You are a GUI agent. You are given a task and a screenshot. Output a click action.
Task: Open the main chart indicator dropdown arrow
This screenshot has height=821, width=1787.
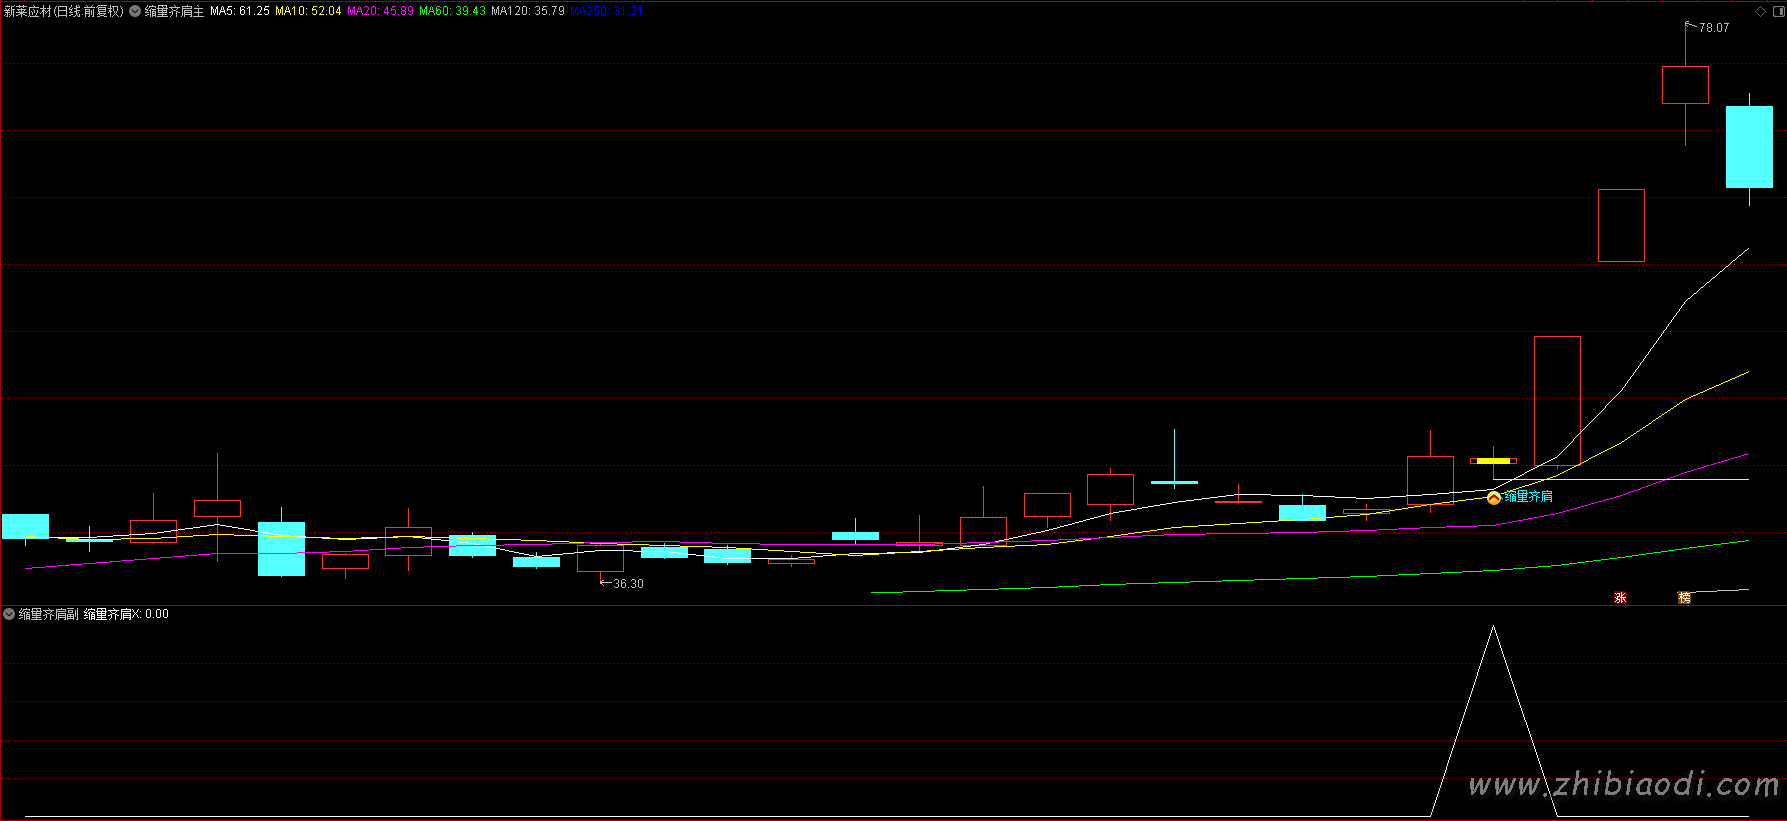pos(135,11)
